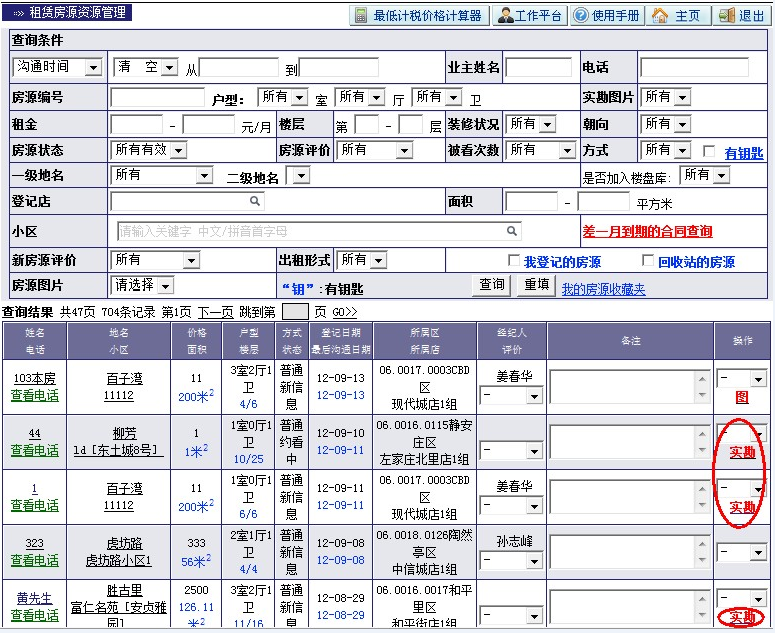The image size is (775, 633).
Task: Open the 方式 dropdown
Action: click(666, 150)
